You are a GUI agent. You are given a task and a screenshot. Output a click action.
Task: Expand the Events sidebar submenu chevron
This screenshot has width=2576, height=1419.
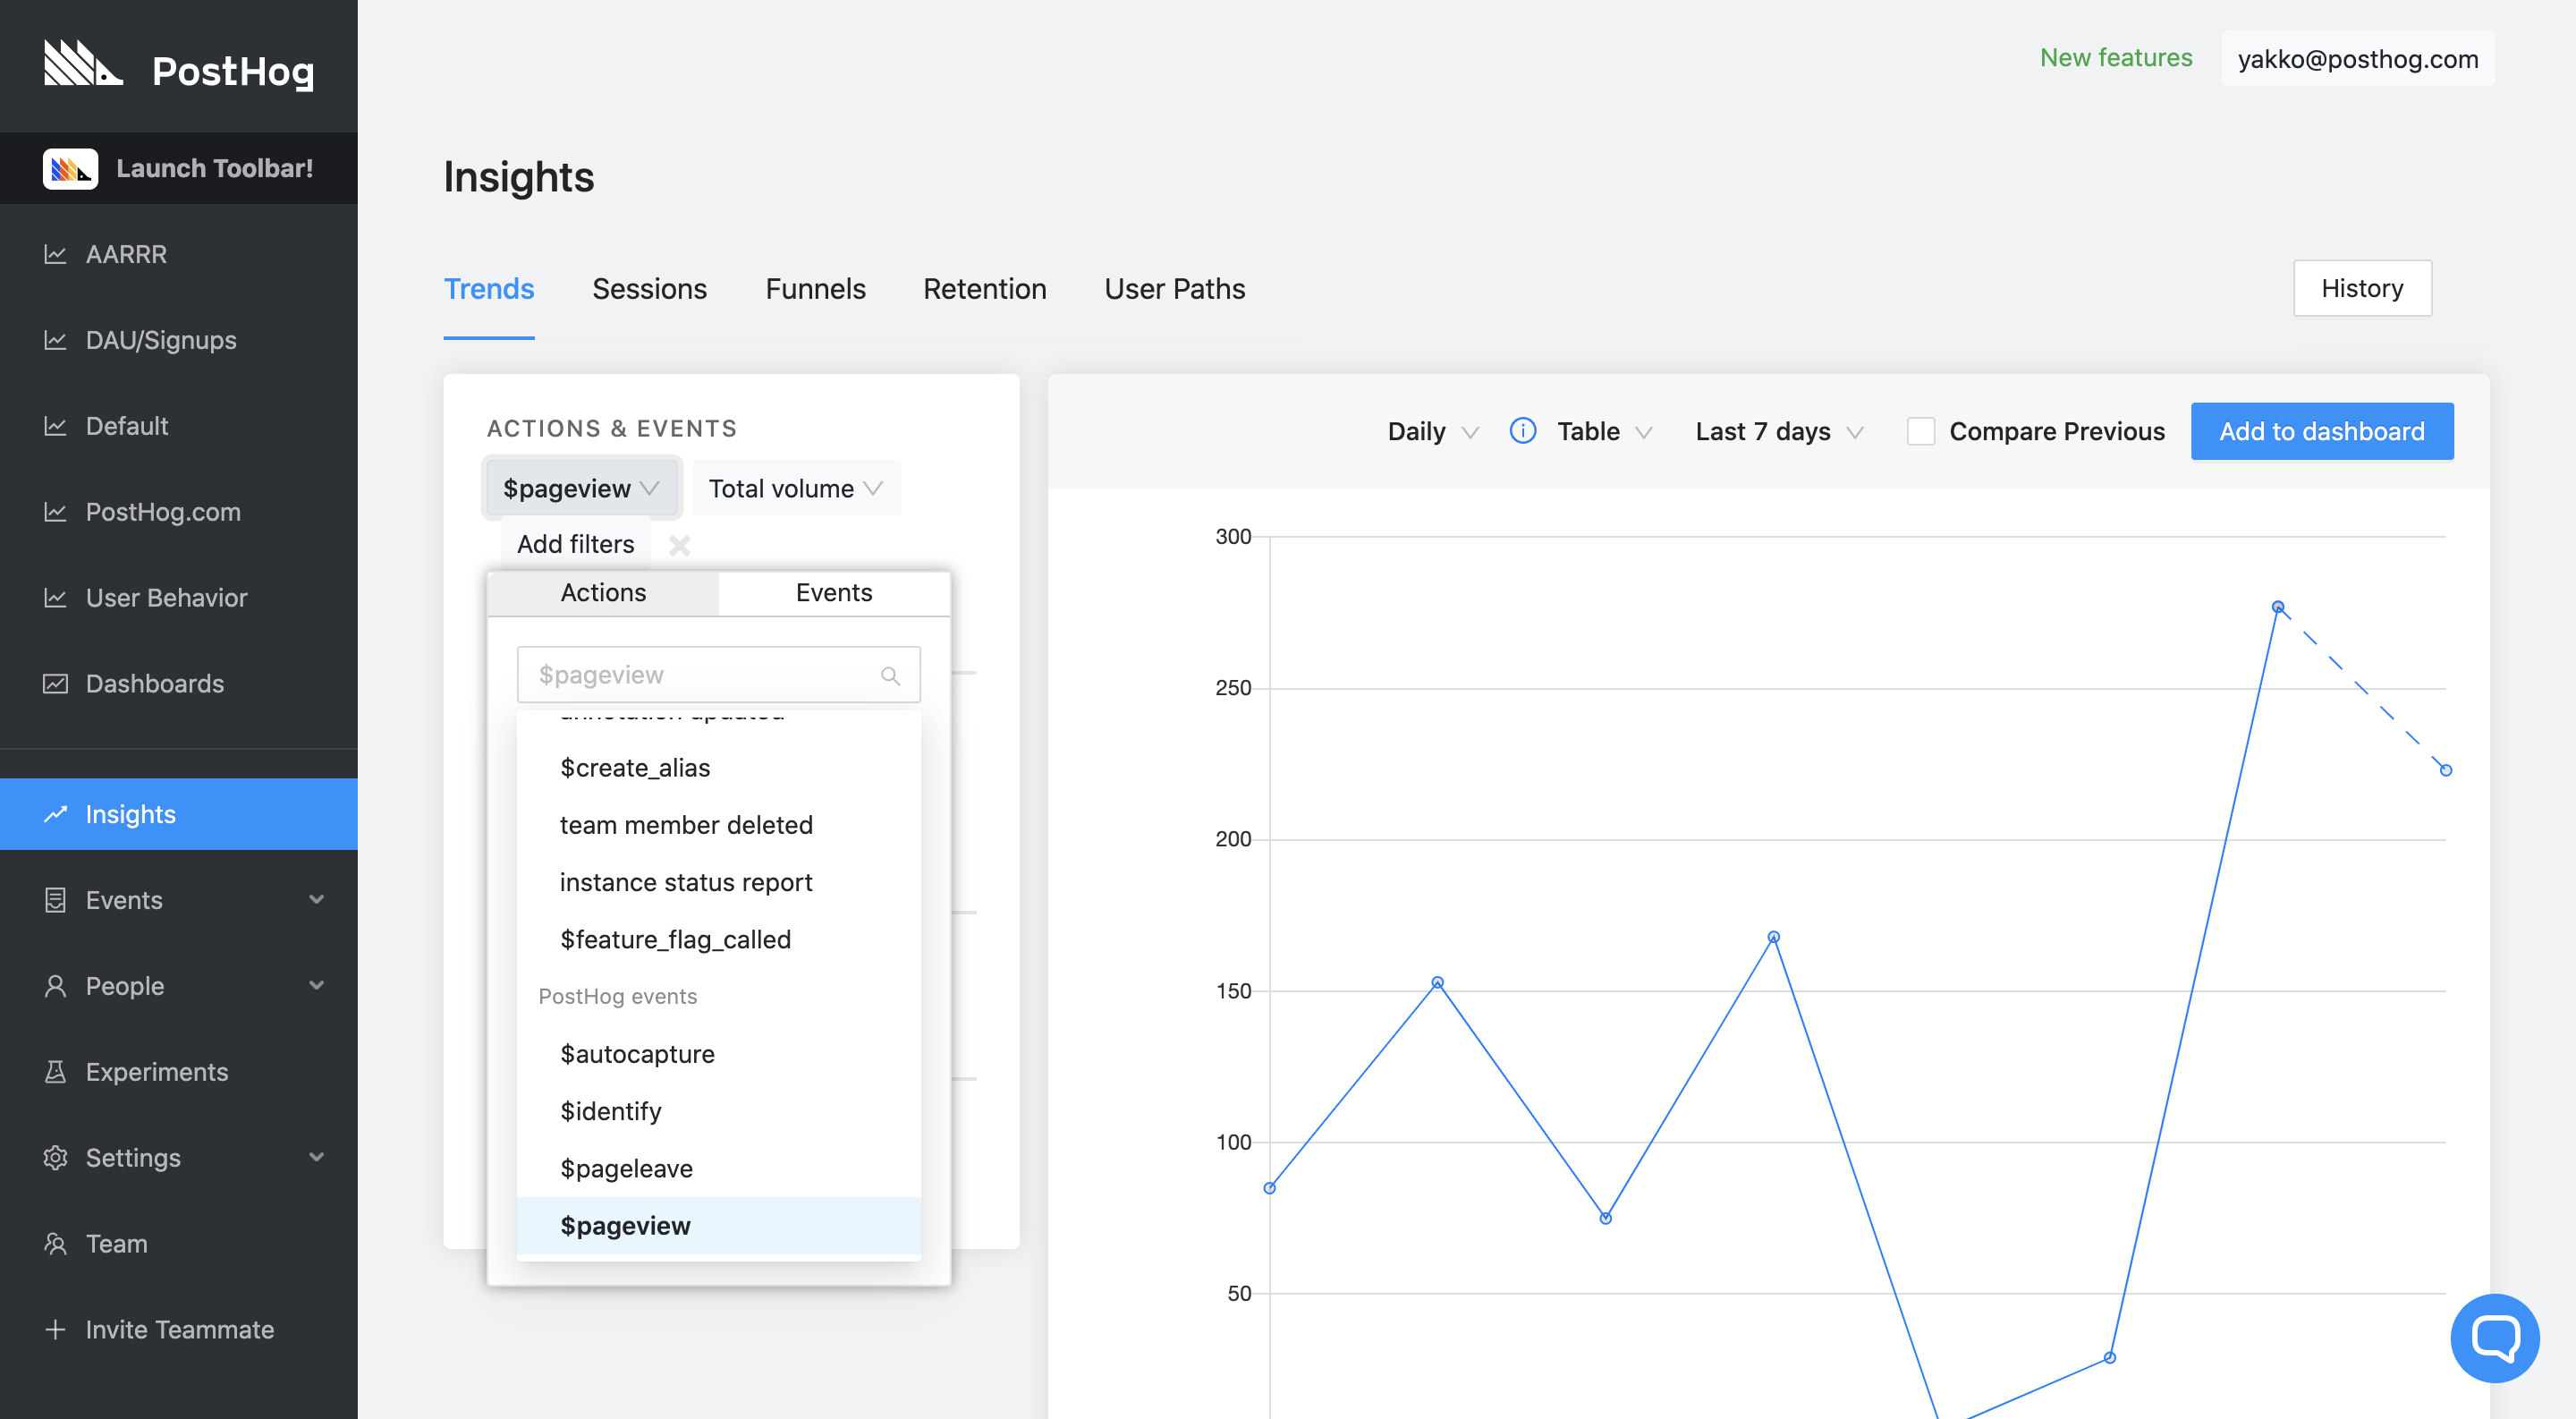316,900
